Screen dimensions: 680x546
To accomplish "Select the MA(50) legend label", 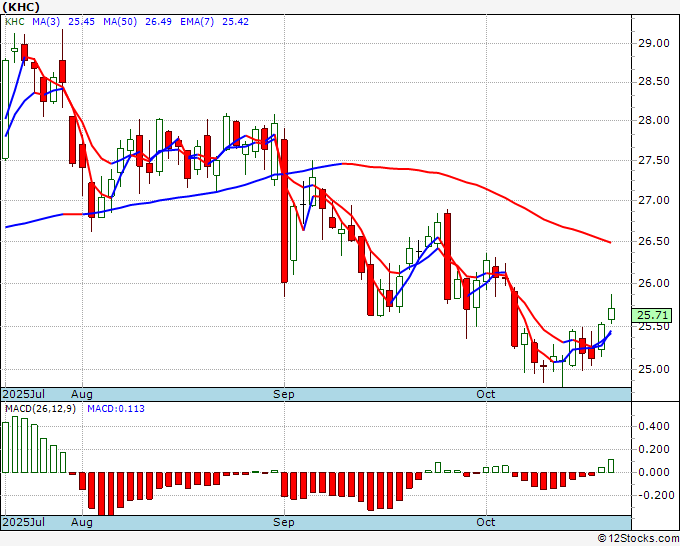I will 120,22.
